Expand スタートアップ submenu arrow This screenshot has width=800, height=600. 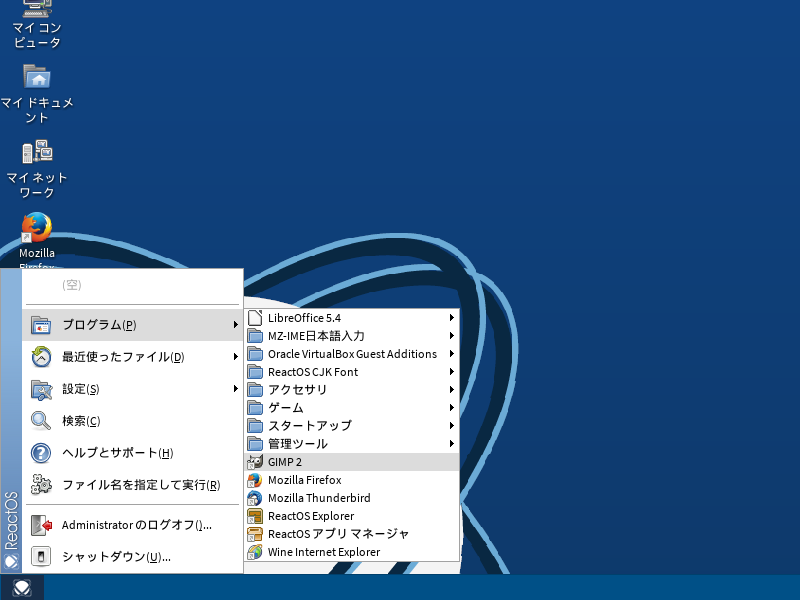(x=452, y=426)
